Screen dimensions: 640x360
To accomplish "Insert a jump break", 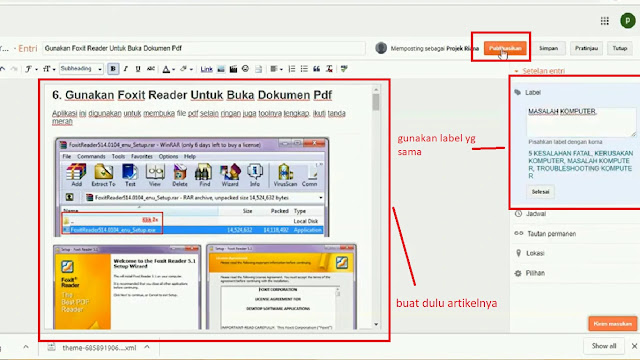I will click(258, 69).
